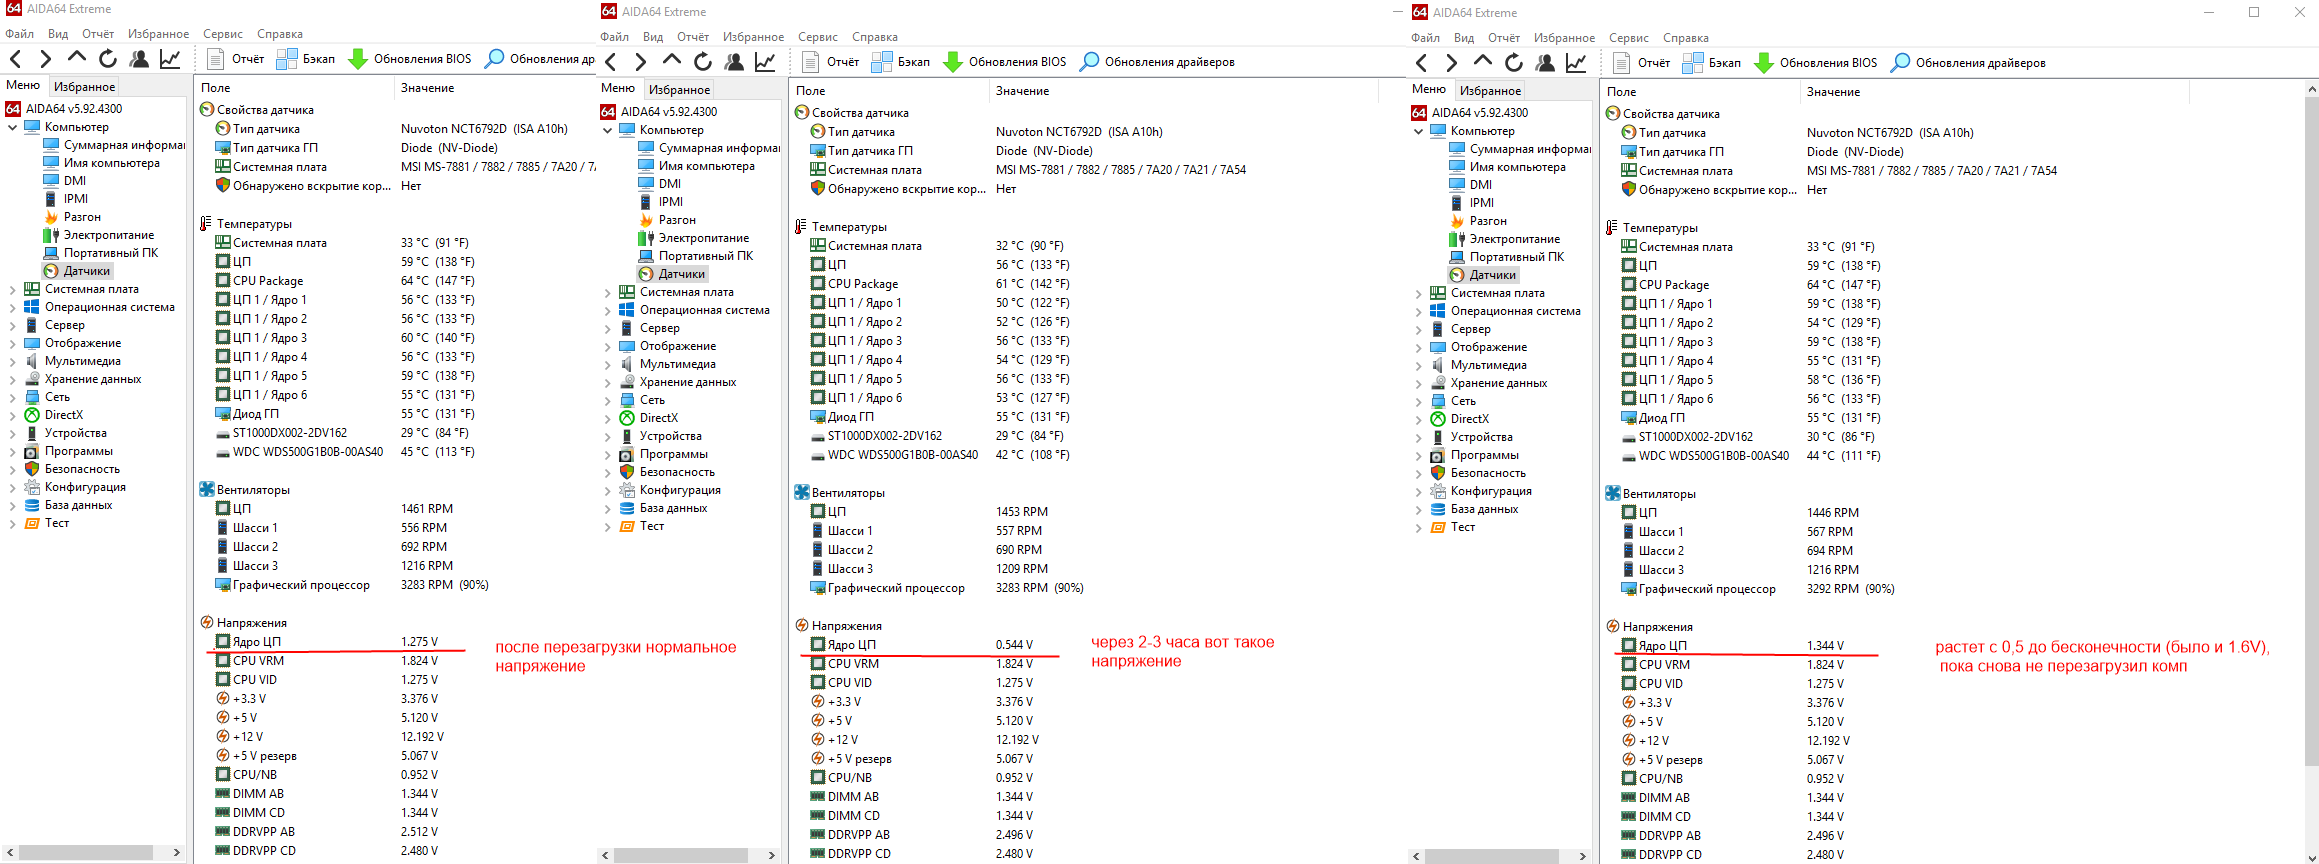Click middle window's horizontal scrollbar left arrow
Screen dimensions: 2319x864
[605, 856]
